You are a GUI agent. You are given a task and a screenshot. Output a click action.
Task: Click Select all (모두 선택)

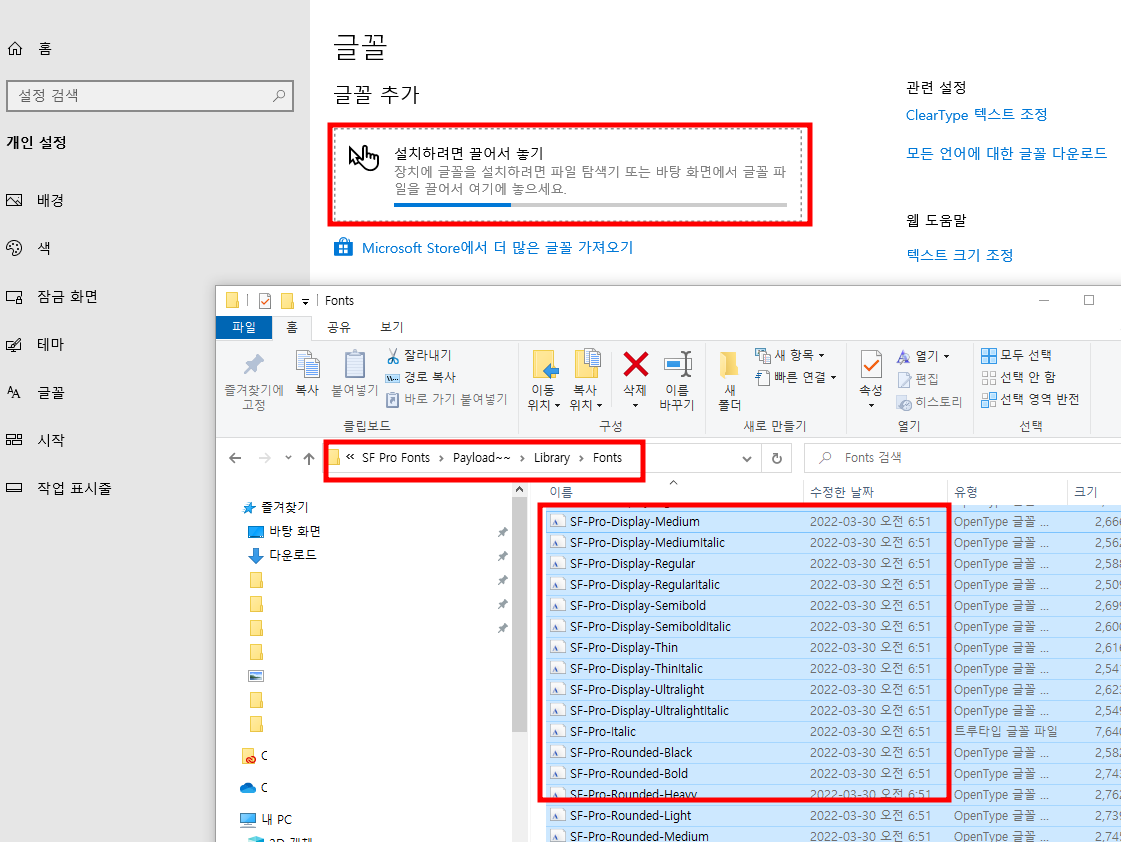coord(1016,355)
